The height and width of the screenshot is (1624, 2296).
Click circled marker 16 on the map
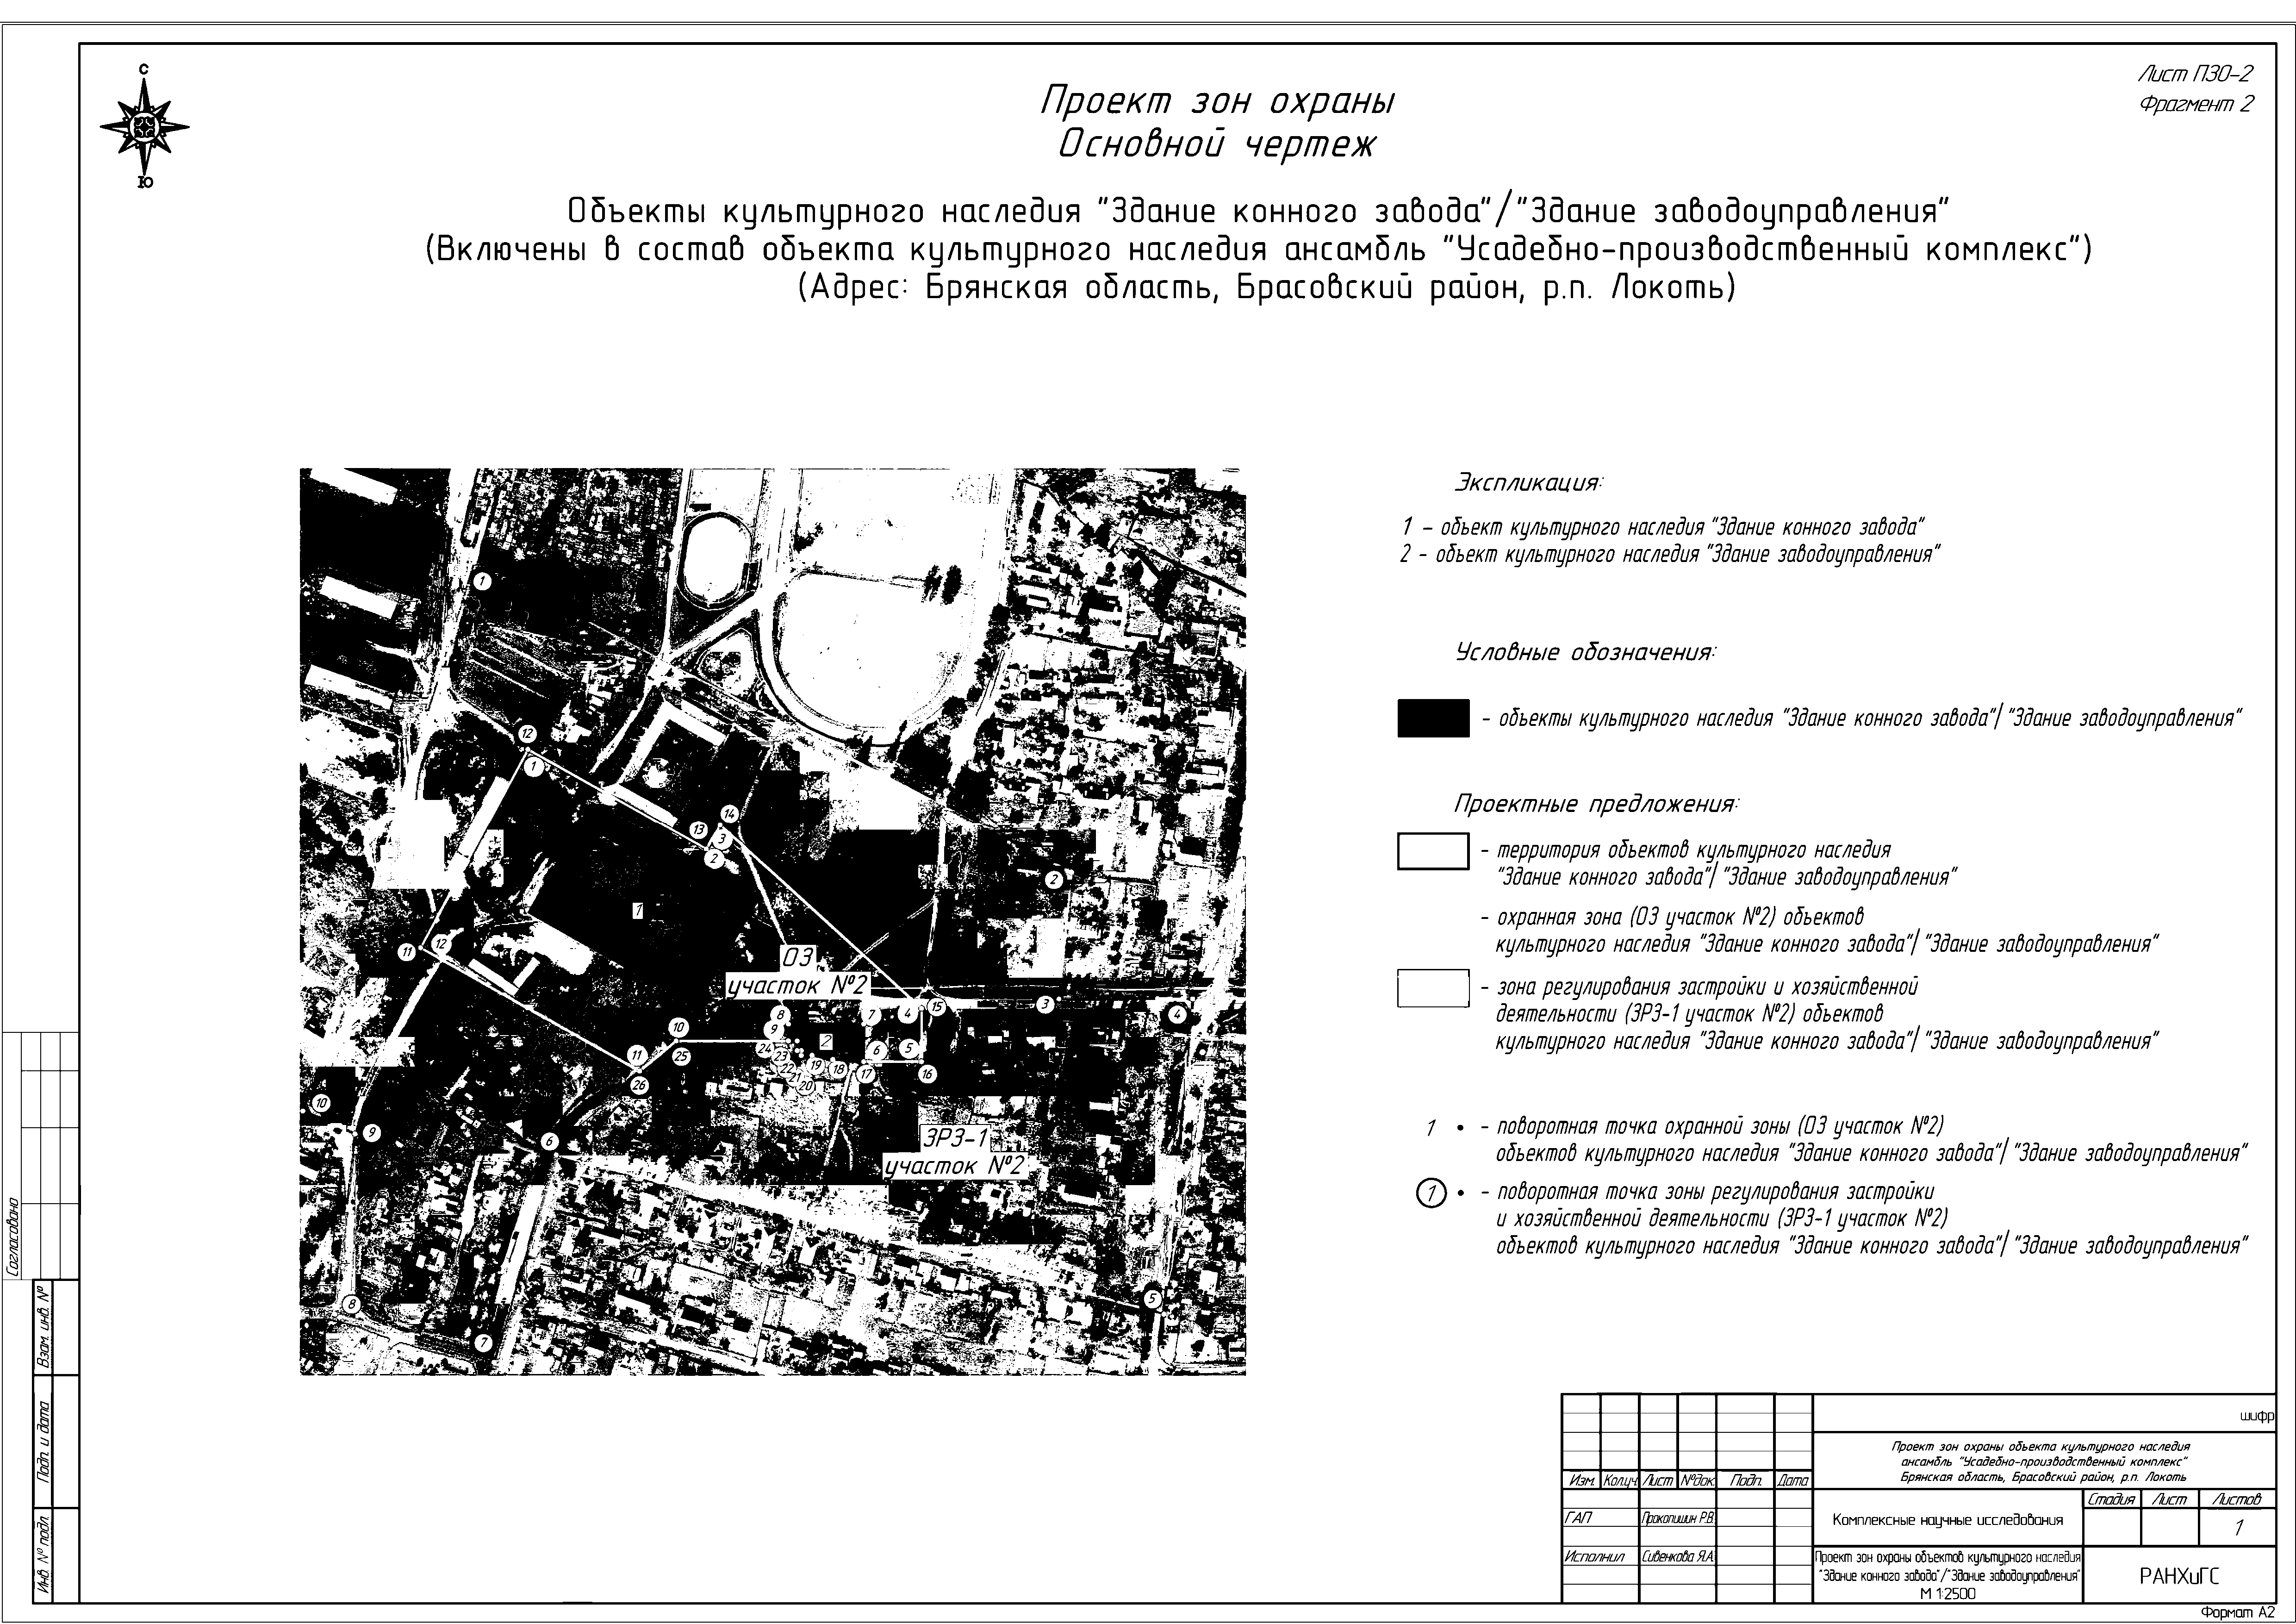(927, 1074)
